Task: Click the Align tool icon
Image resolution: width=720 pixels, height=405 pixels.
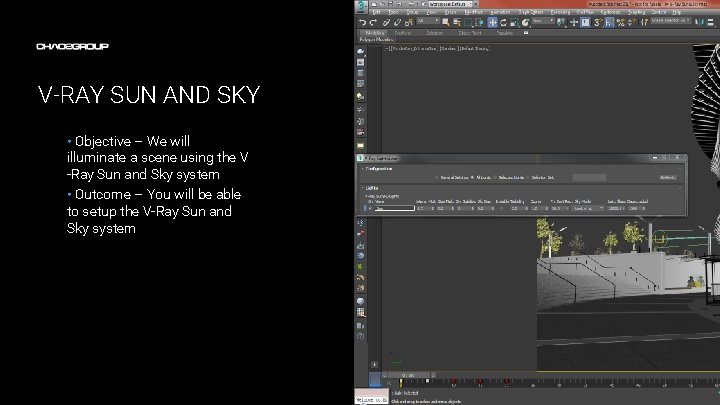Action: coord(710,22)
